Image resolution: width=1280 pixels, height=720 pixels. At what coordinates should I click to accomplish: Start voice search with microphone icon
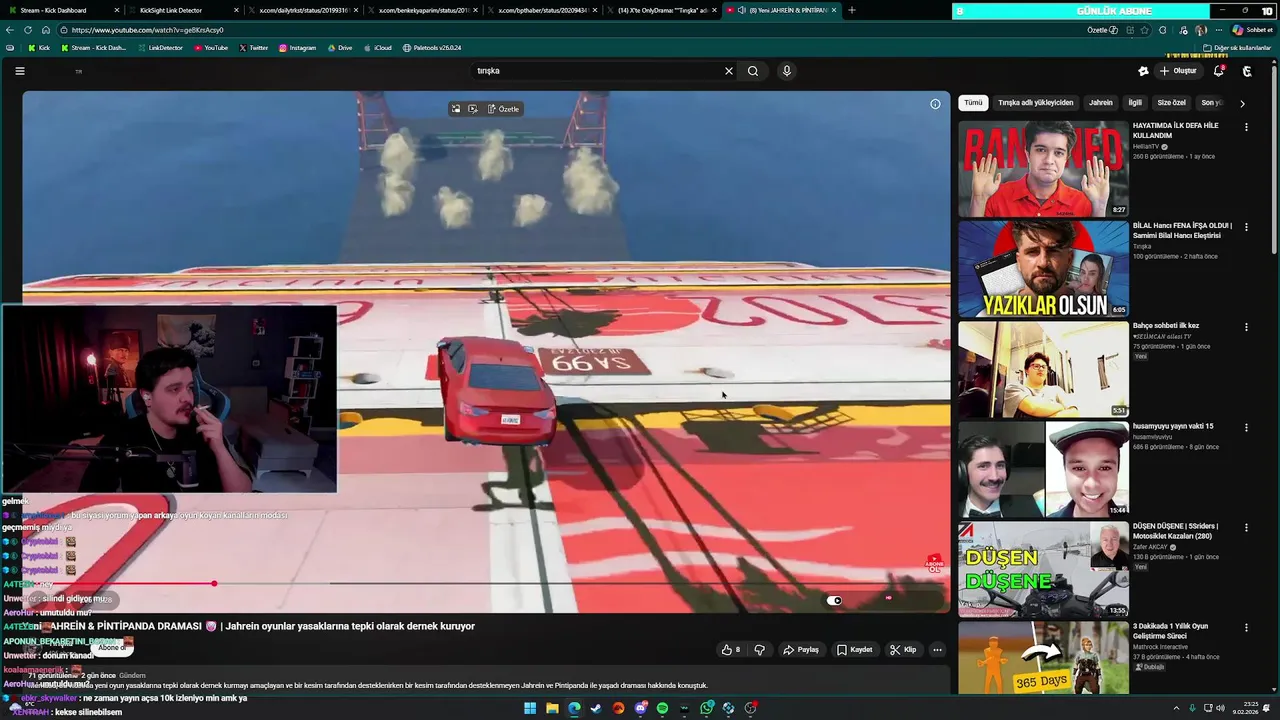point(787,71)
